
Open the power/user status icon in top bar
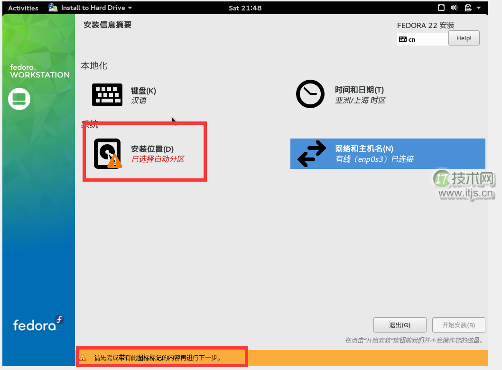click(468, 8)
